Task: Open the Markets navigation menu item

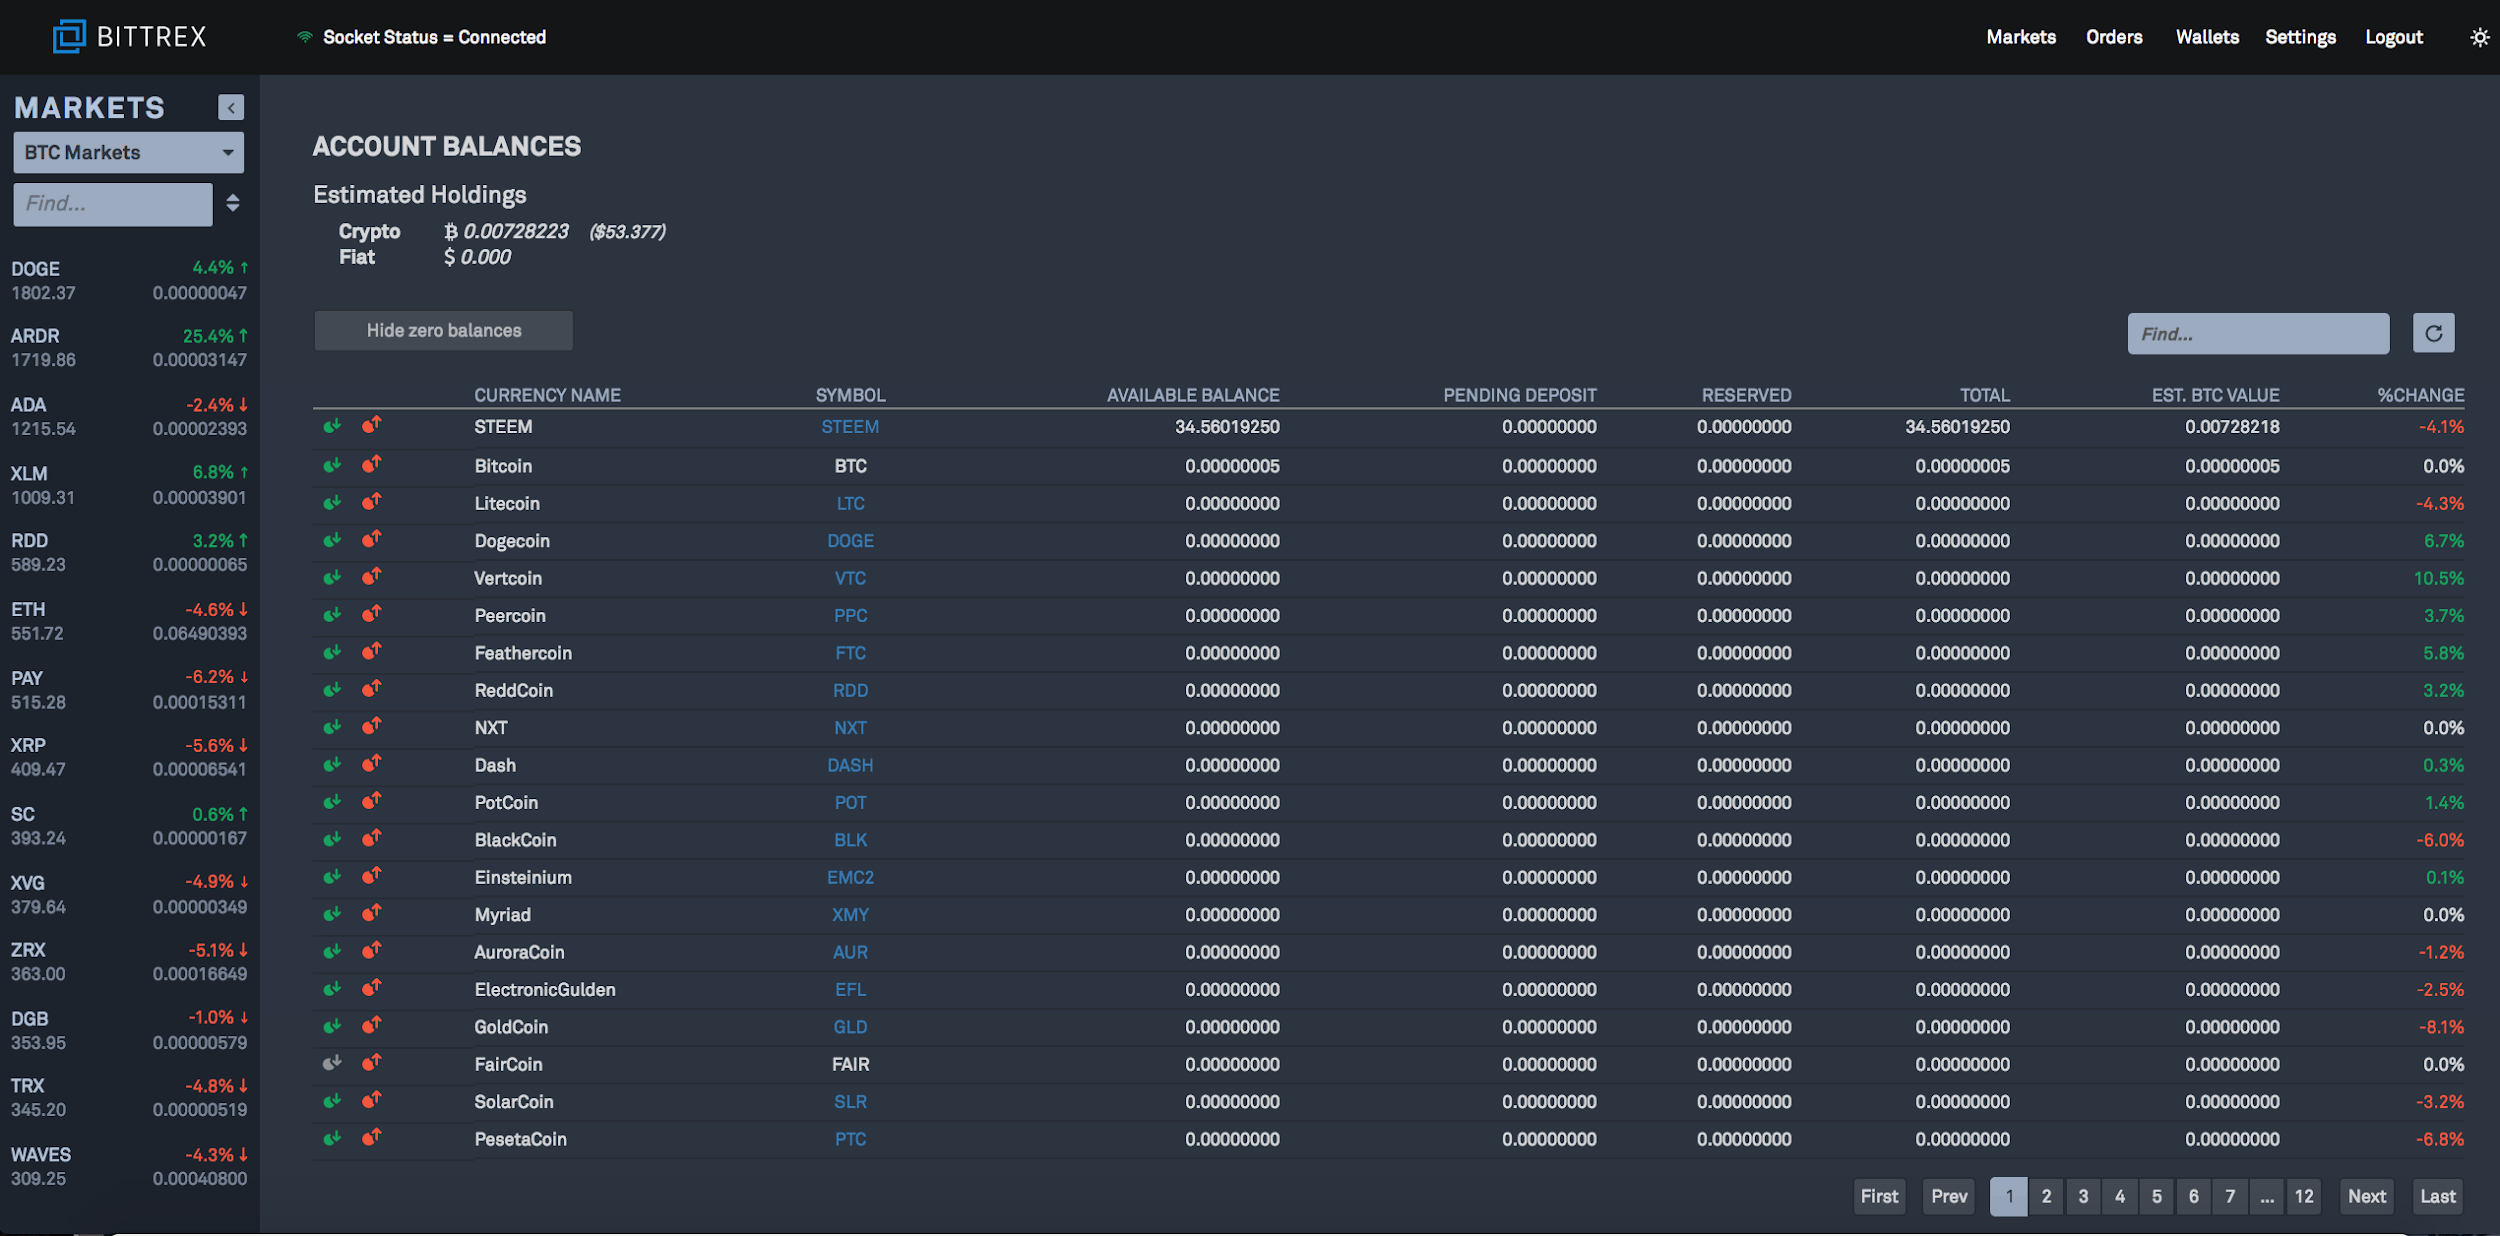Action: coord(2020,35)
